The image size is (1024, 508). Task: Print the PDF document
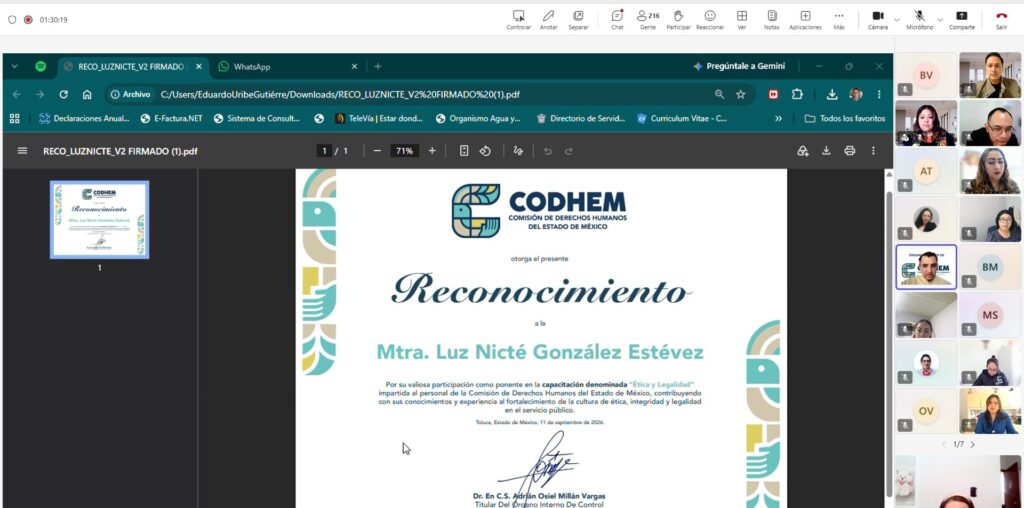[850, 151]
